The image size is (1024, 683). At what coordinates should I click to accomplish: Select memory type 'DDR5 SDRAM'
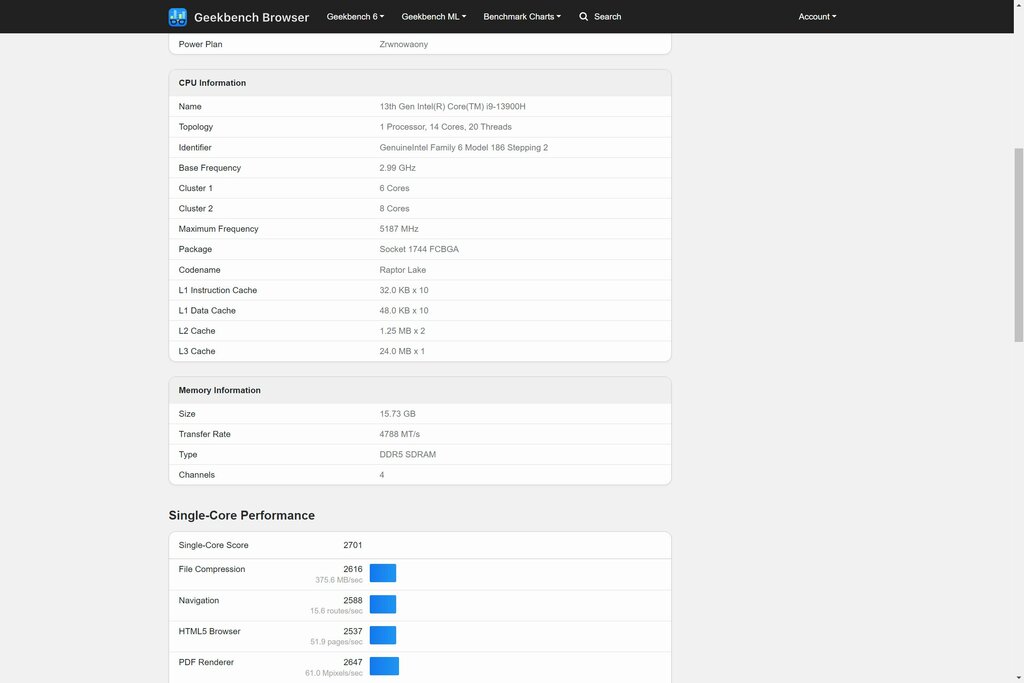(x=408, y=454)
